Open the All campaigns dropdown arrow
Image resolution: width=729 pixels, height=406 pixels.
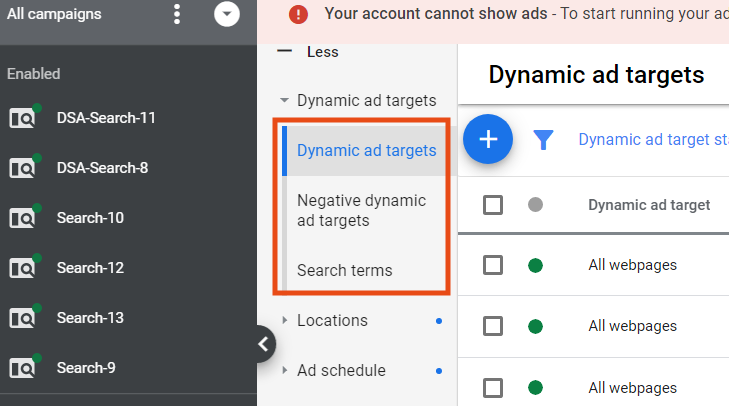coord(227,14)
